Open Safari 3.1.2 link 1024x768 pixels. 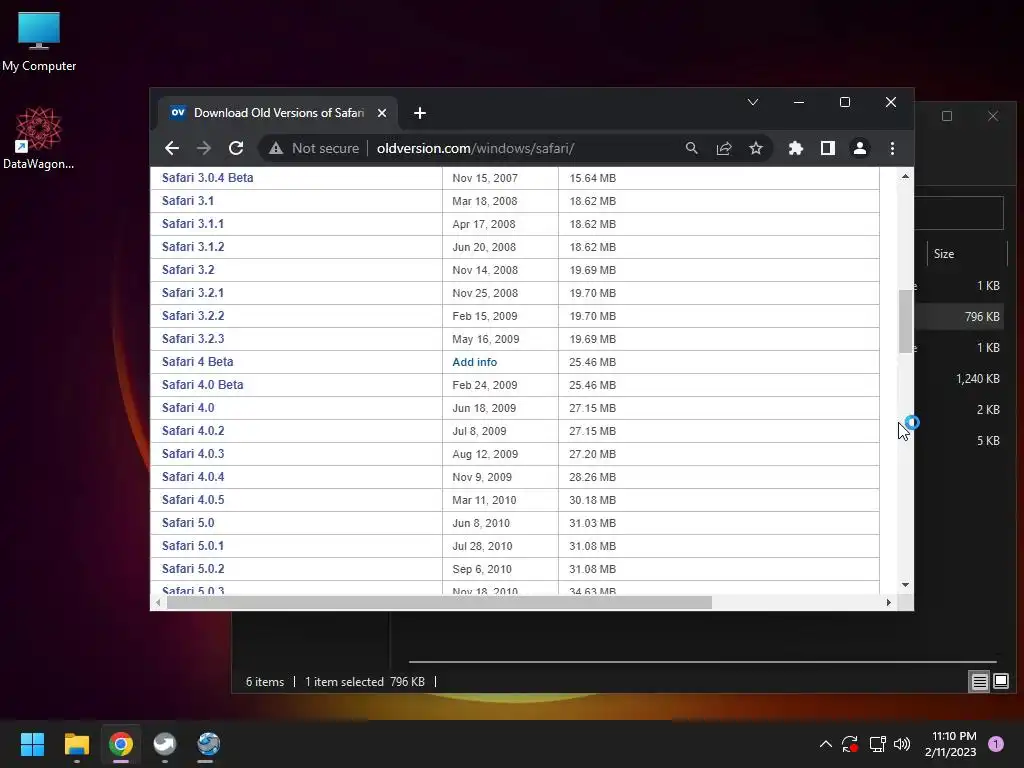tap(193, 246)
